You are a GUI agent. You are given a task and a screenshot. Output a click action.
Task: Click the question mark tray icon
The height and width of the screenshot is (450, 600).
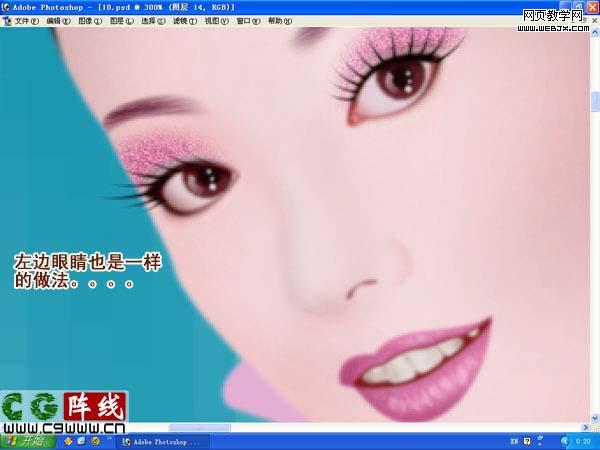(x=527, y=441)
